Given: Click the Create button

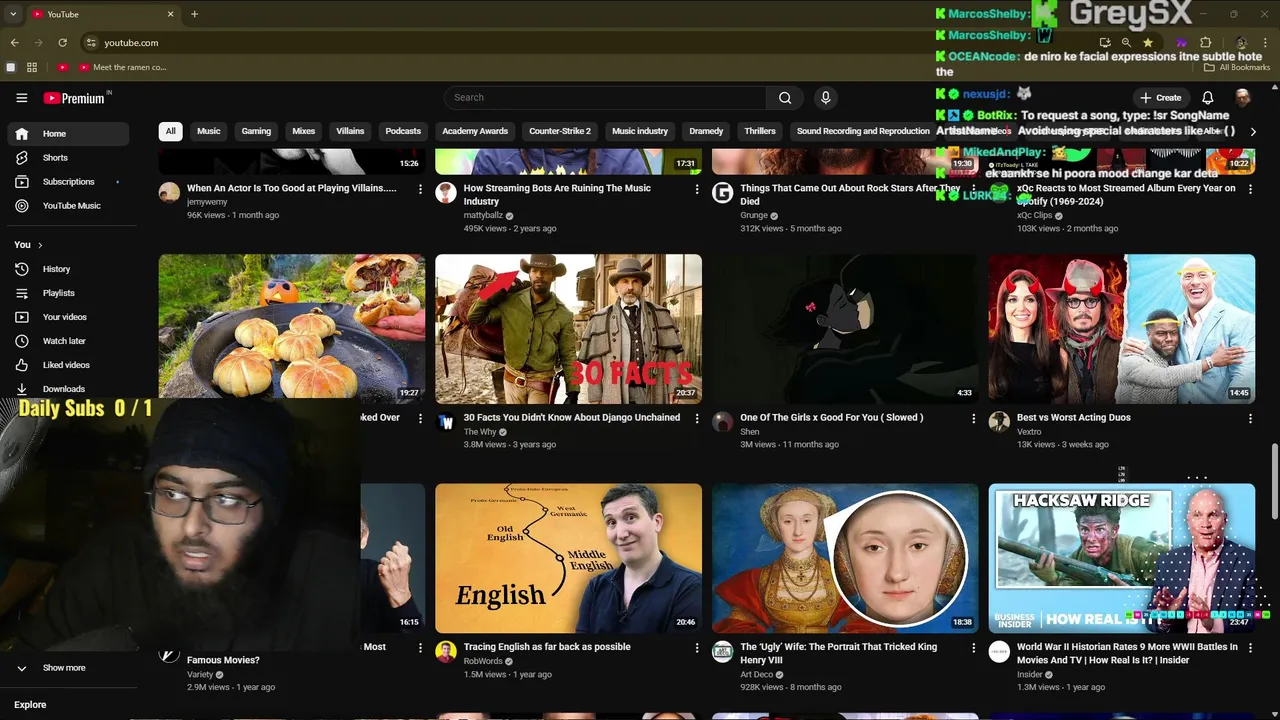Looking at the screenshot, I should pos(1160,98).
